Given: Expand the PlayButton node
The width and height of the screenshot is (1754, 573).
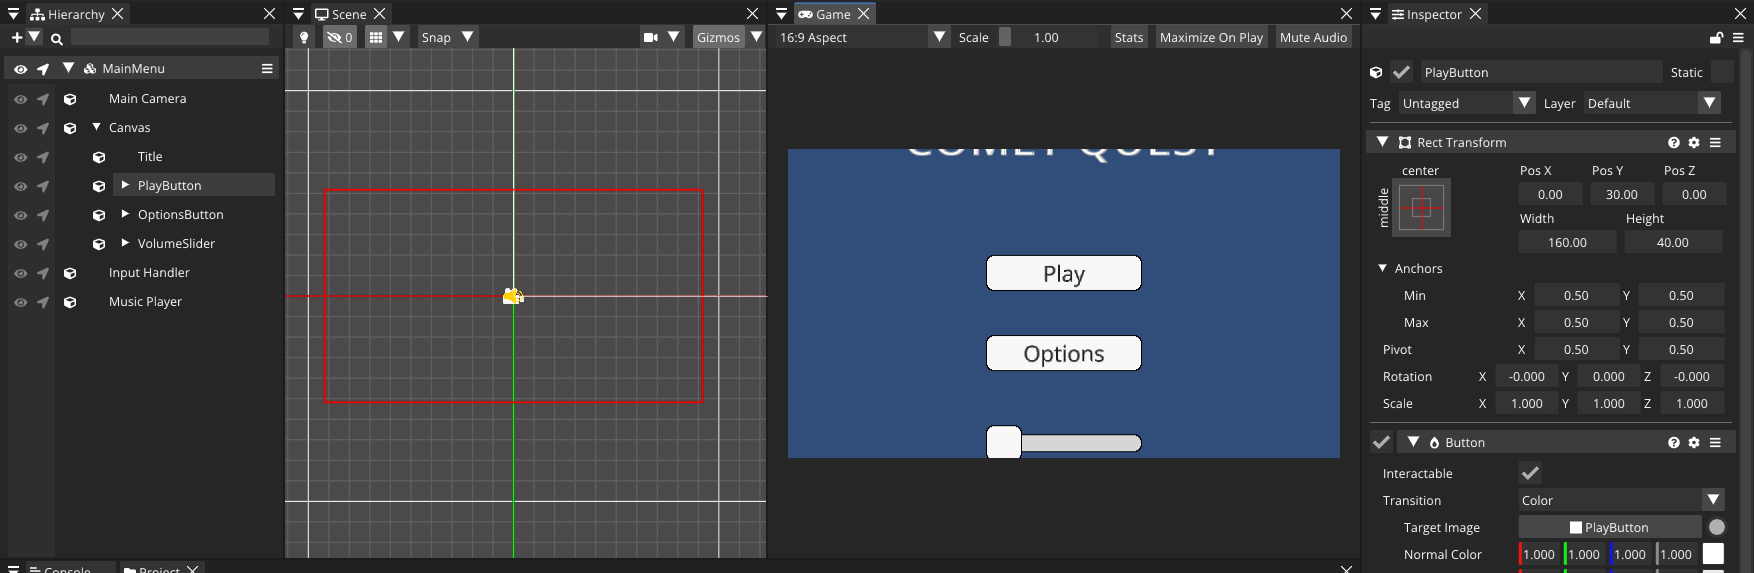Looking at the screenshot, I should coord(125,185).
